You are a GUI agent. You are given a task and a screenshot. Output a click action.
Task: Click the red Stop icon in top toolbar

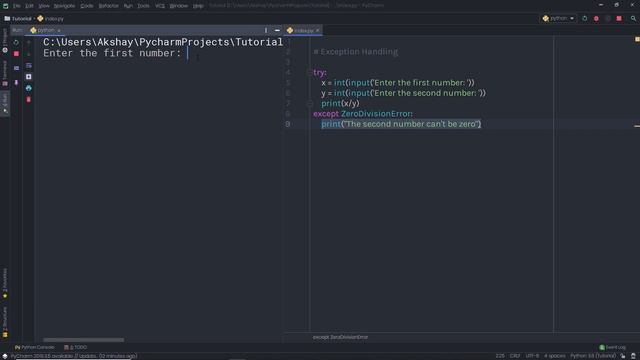click(619, 18)
